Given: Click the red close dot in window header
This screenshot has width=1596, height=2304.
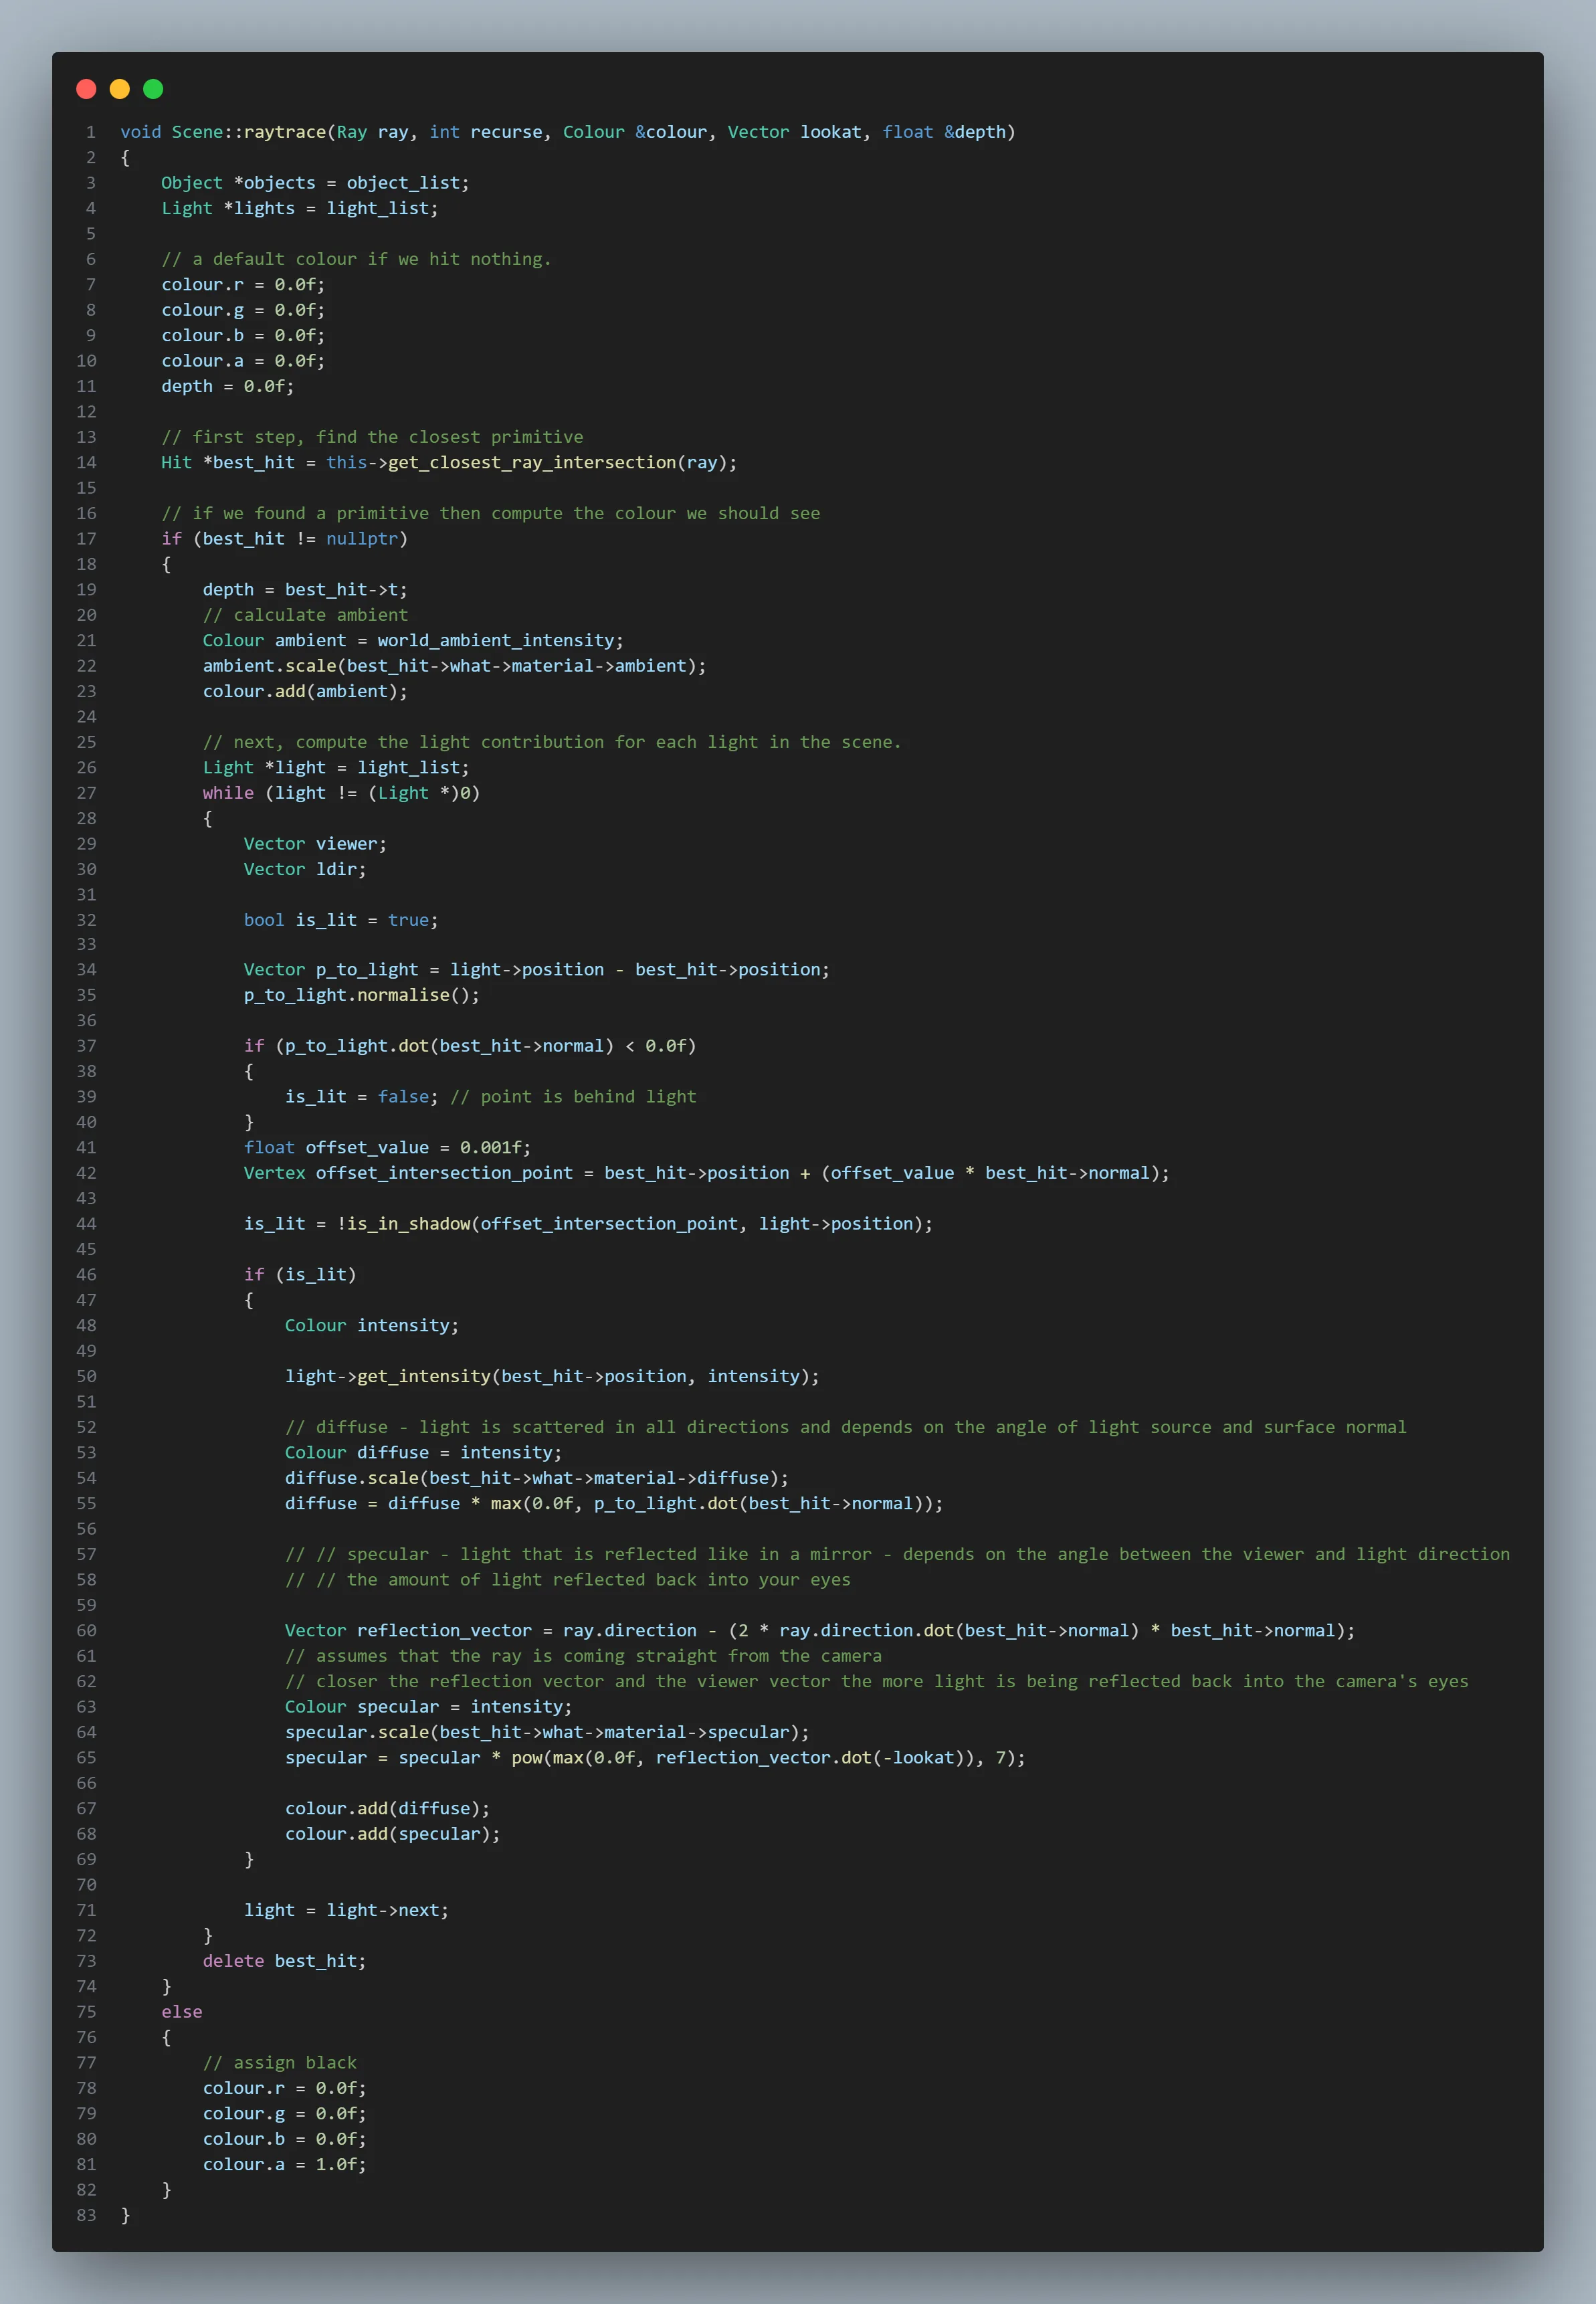Looking at the screenshot, I should 86,89.
